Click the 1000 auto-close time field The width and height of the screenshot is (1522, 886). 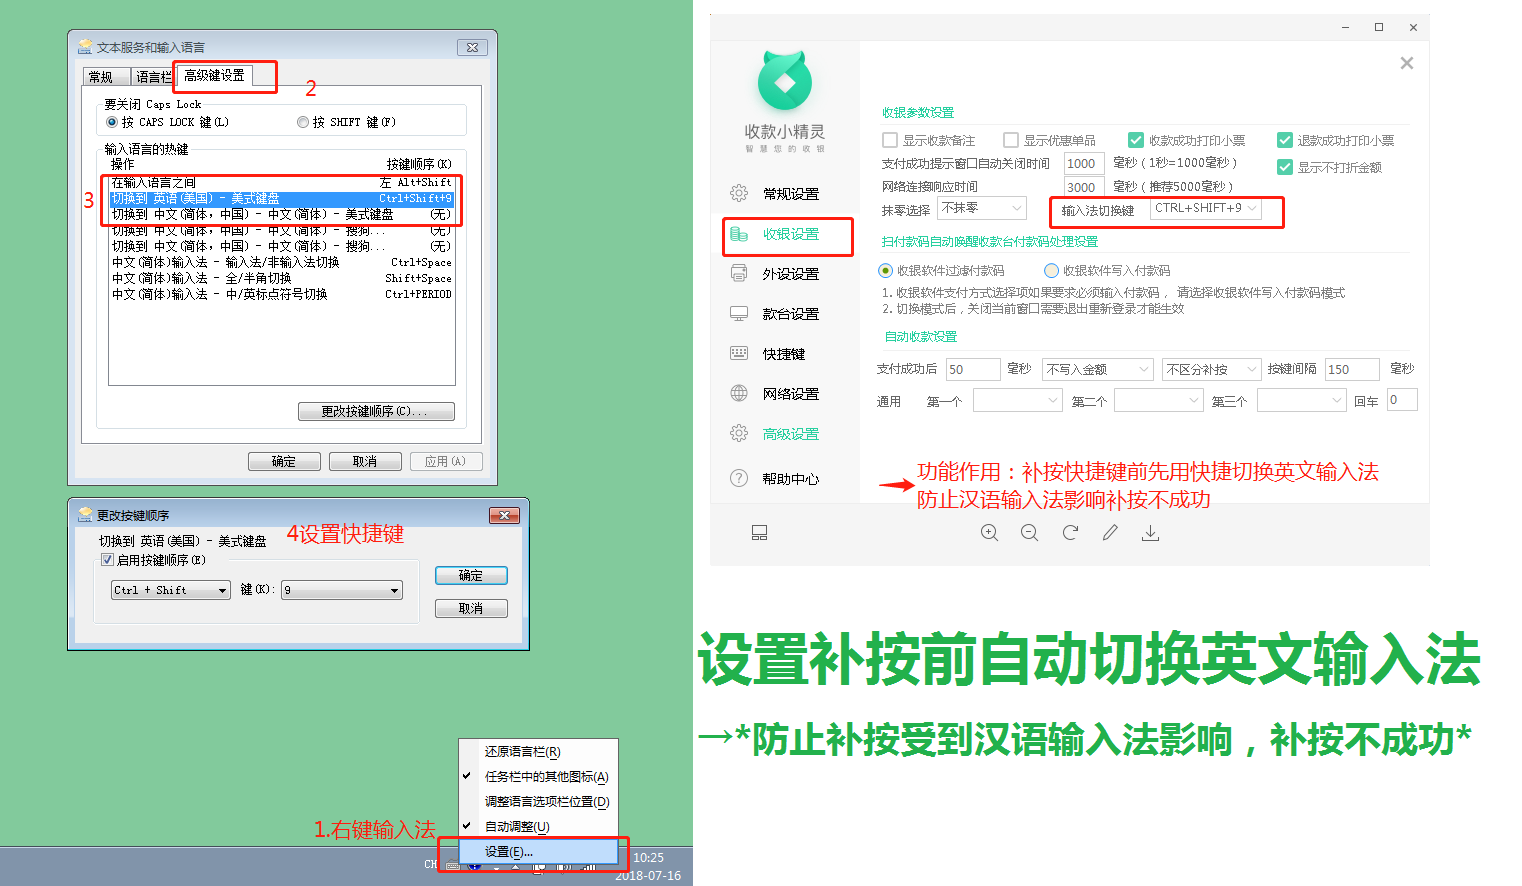pyautogui.click(x=1084, y=163)
